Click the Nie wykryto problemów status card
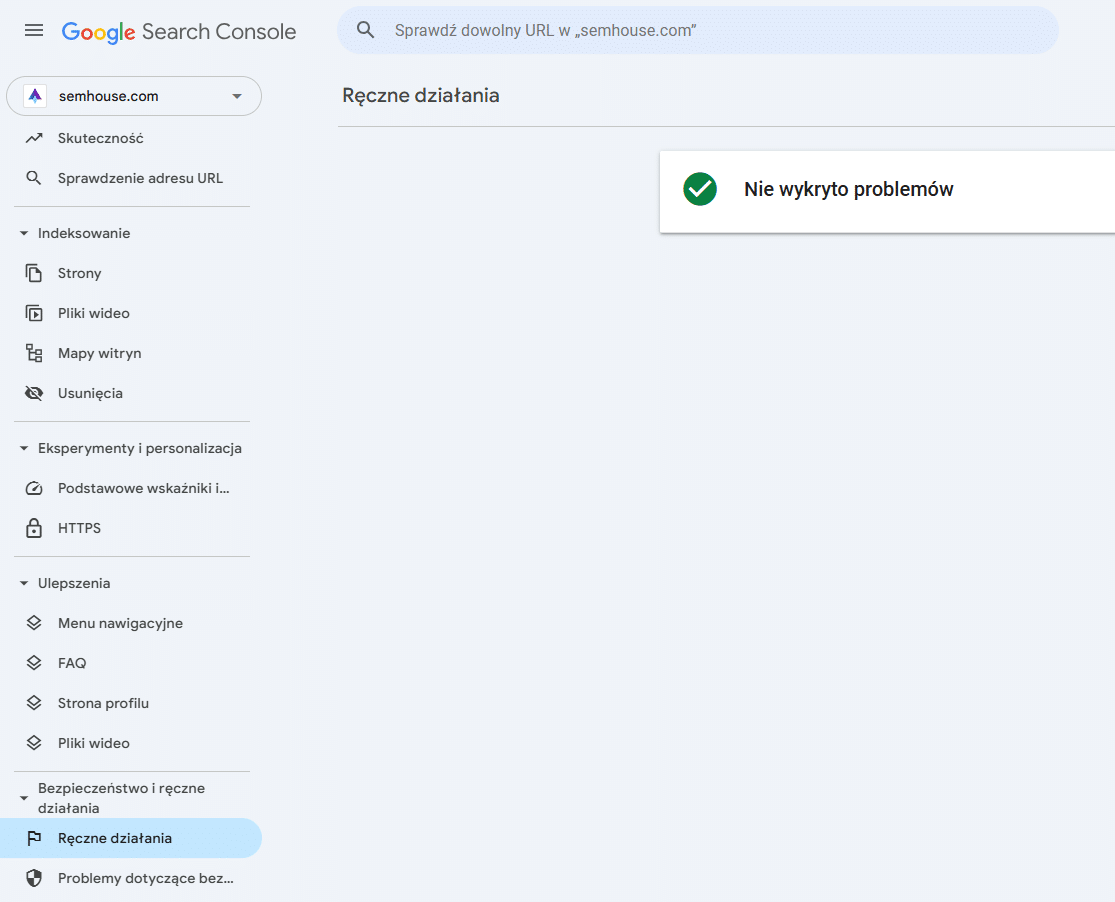The width and height of the screenshot is (1115, 902). coord(887,191)
